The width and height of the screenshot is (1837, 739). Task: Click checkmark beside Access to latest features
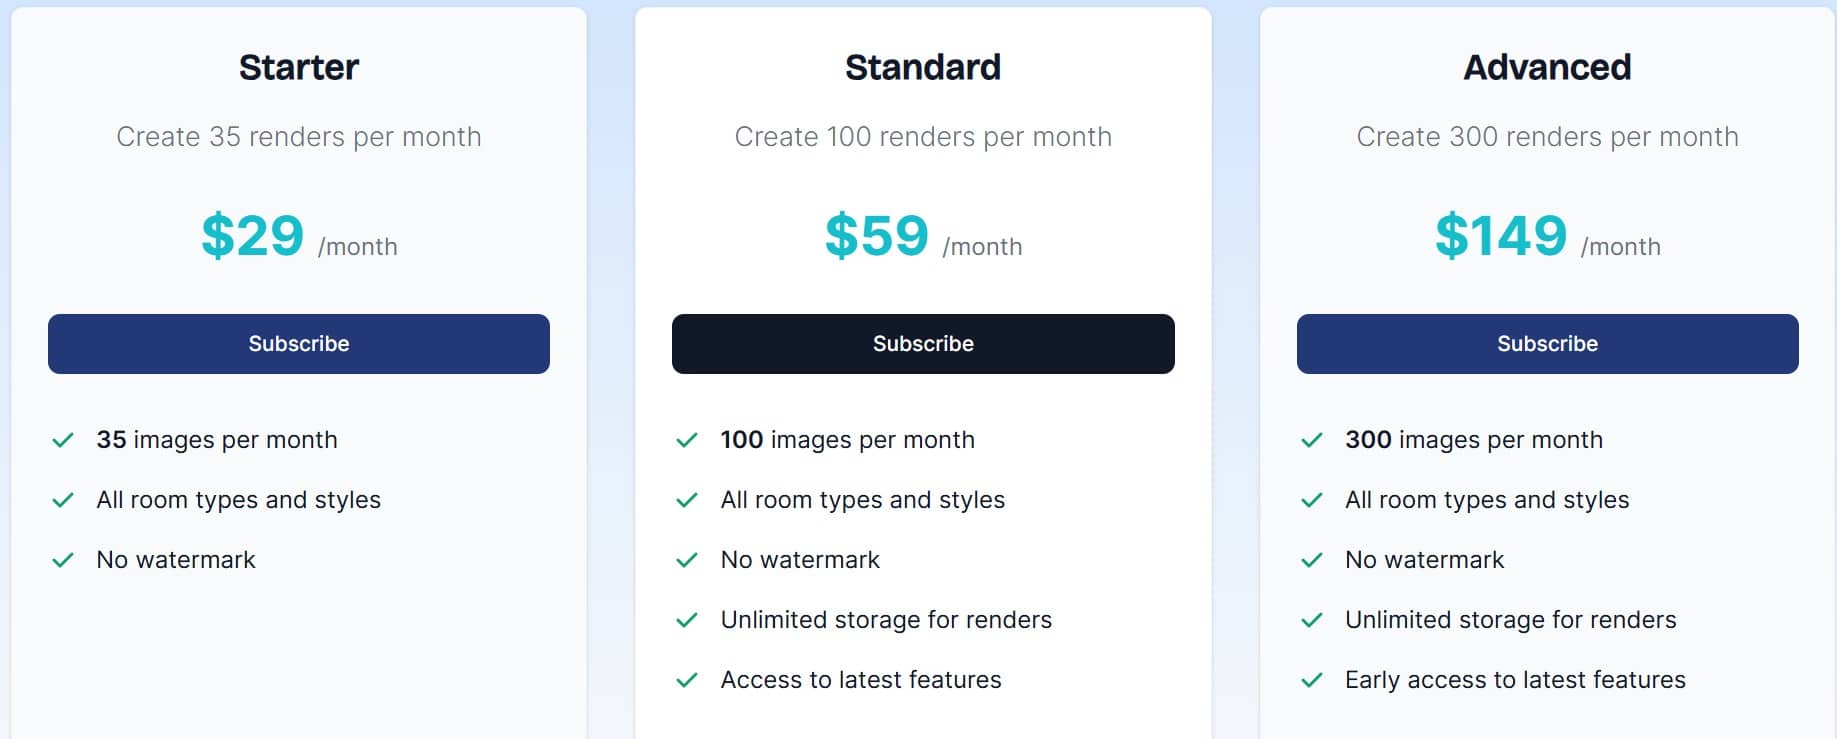(687, 680)
